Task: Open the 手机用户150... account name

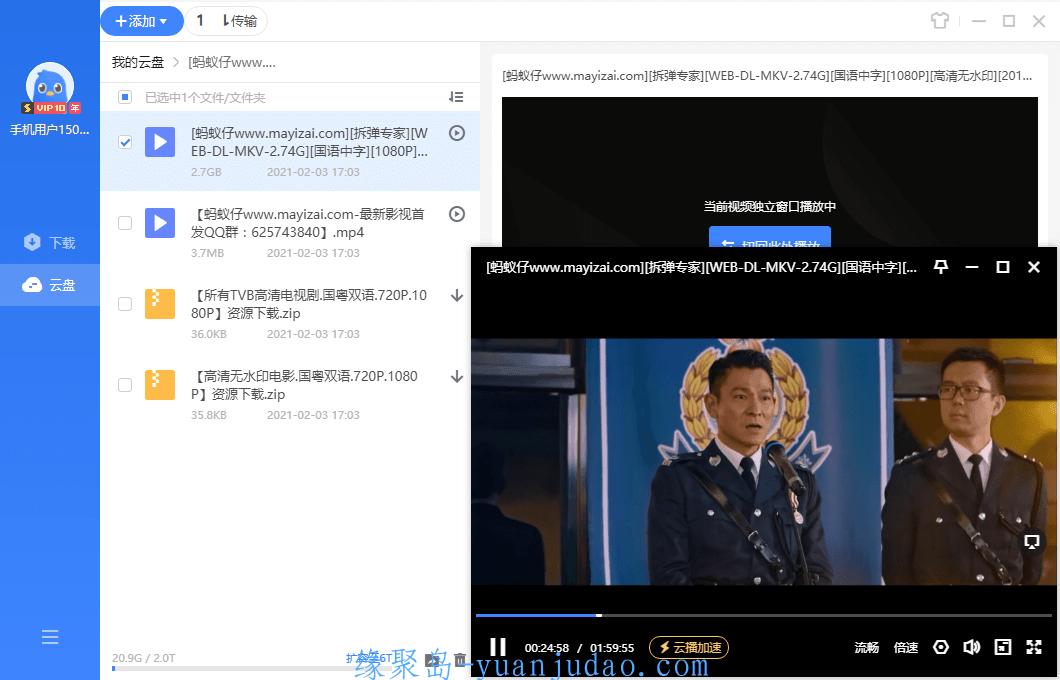Action: tap(50, 130)
